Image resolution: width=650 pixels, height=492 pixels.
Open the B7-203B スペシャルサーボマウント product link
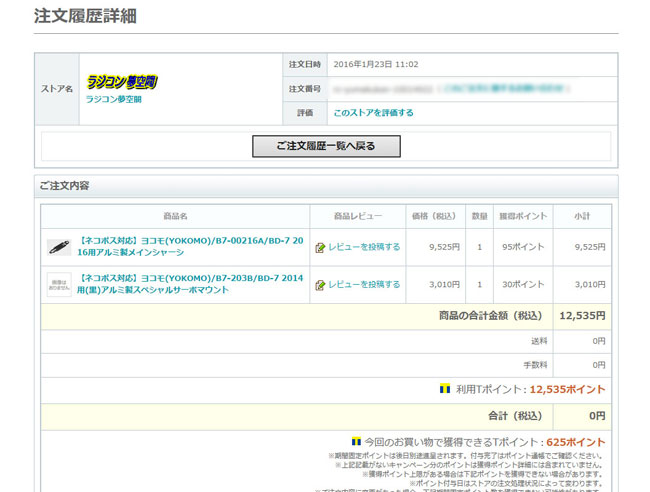(190, 284)
